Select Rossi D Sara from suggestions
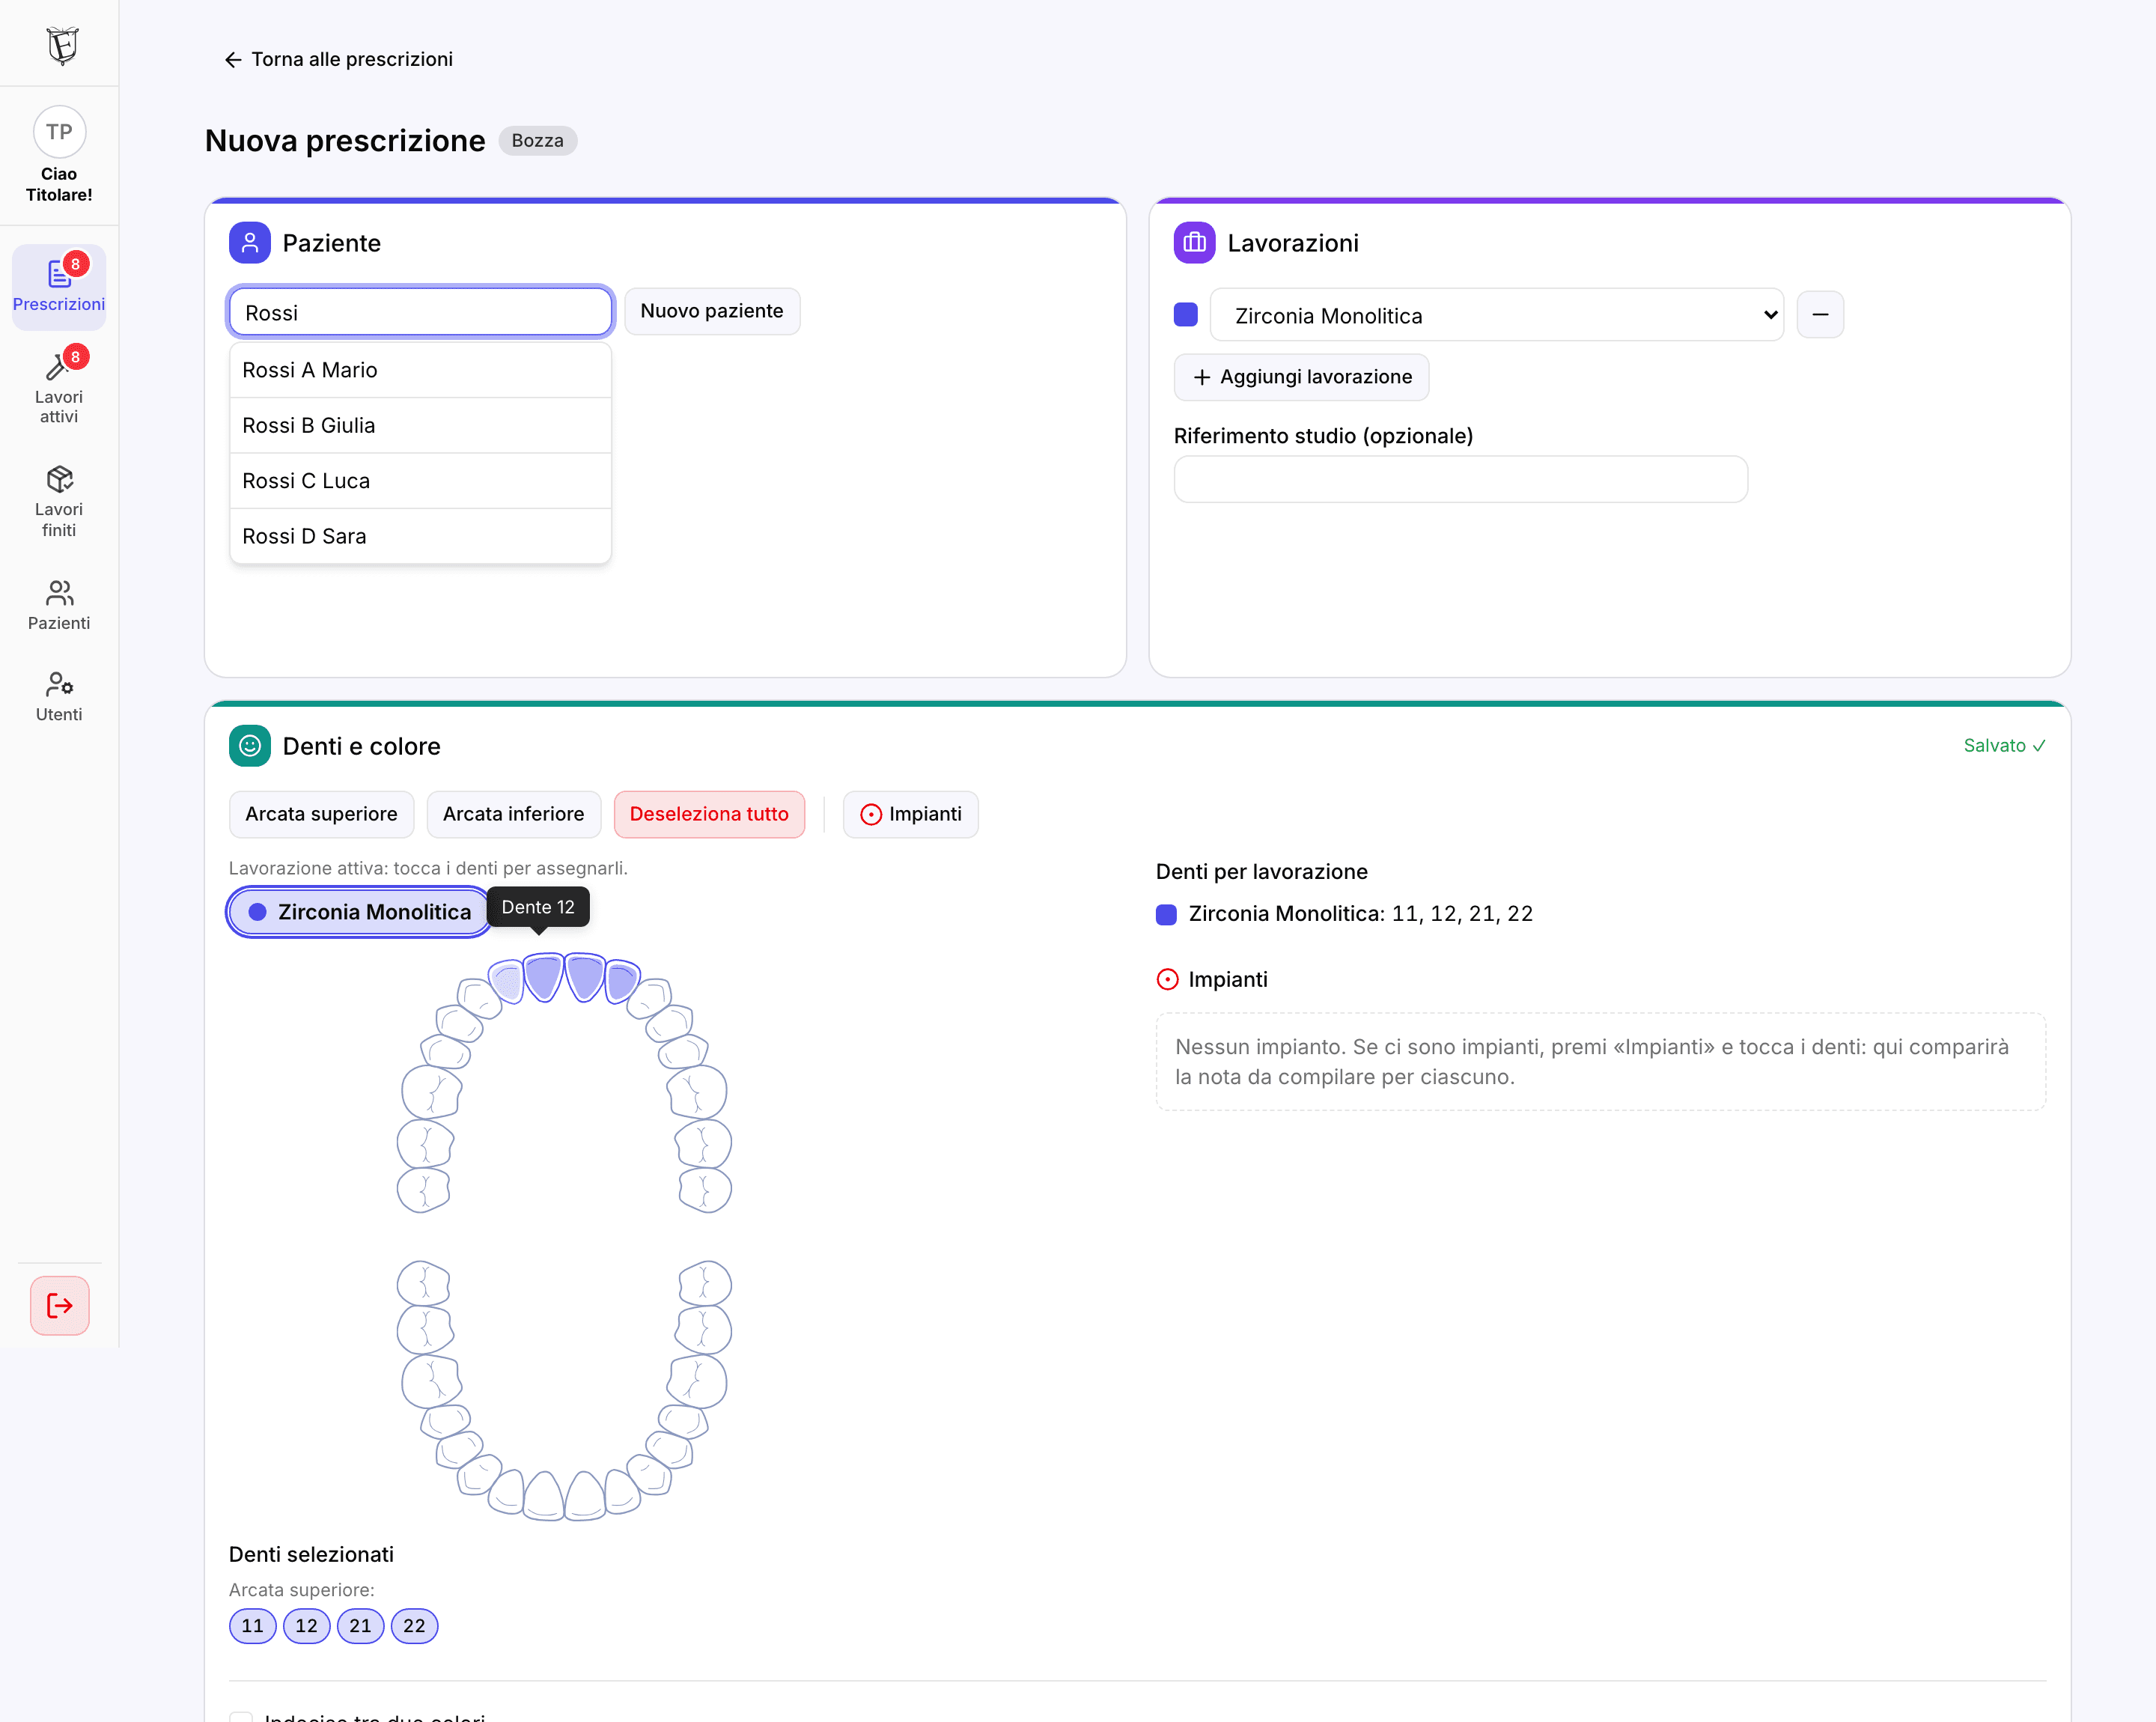2156x1722 pixels. (420, 536)
